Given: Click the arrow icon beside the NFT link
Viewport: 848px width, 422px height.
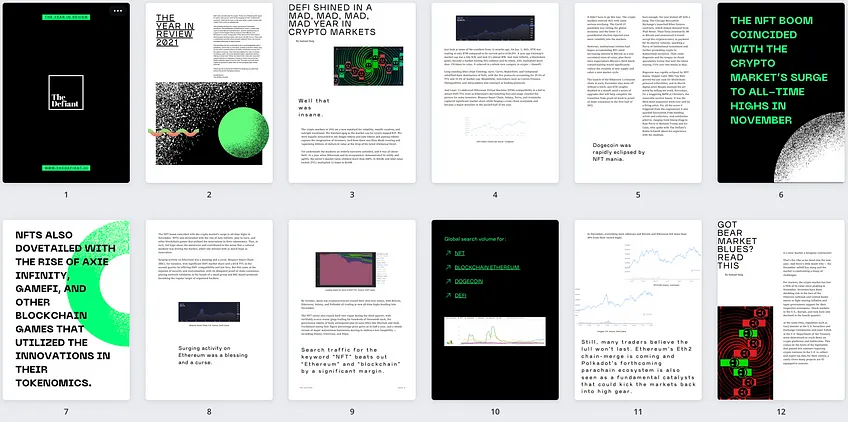Looking at the screenshot, I should (x=448, y=253).
